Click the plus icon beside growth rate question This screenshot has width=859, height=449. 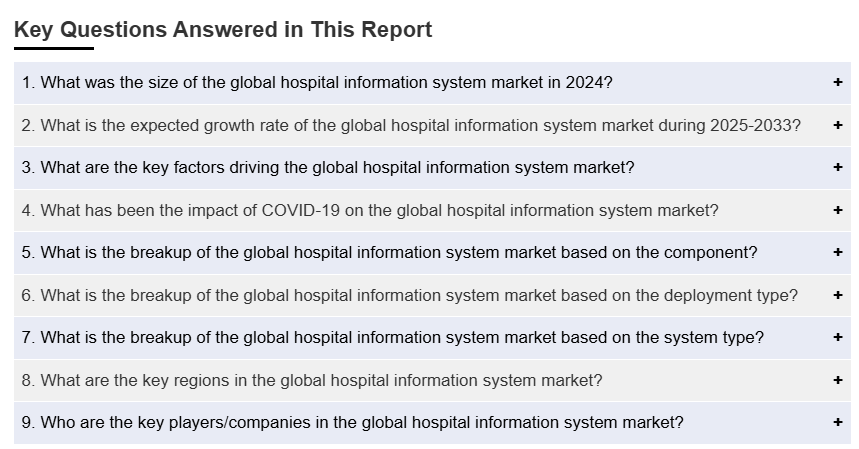click(x=837, y=125)
